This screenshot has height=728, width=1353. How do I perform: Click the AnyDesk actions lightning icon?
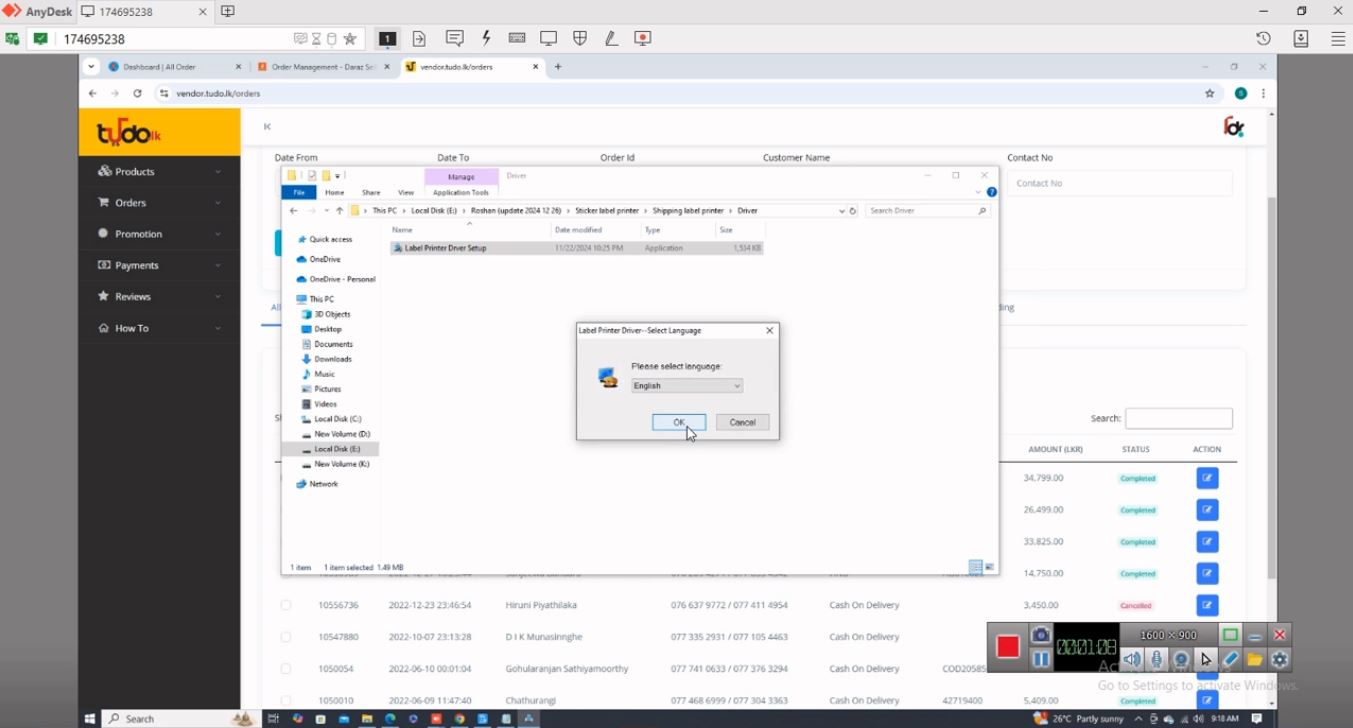486,38
